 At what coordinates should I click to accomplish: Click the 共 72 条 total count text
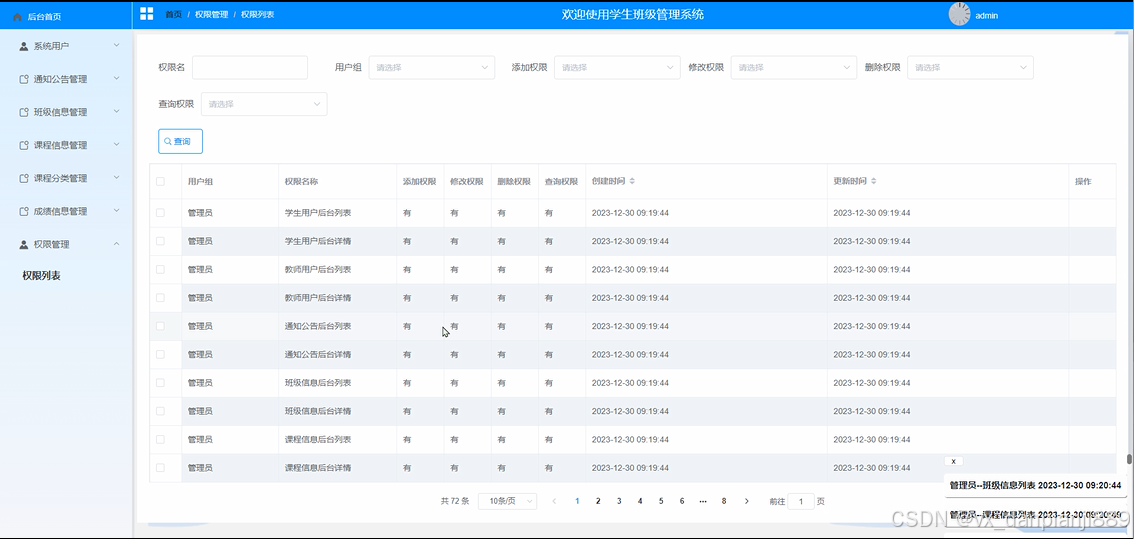point(455,501)
